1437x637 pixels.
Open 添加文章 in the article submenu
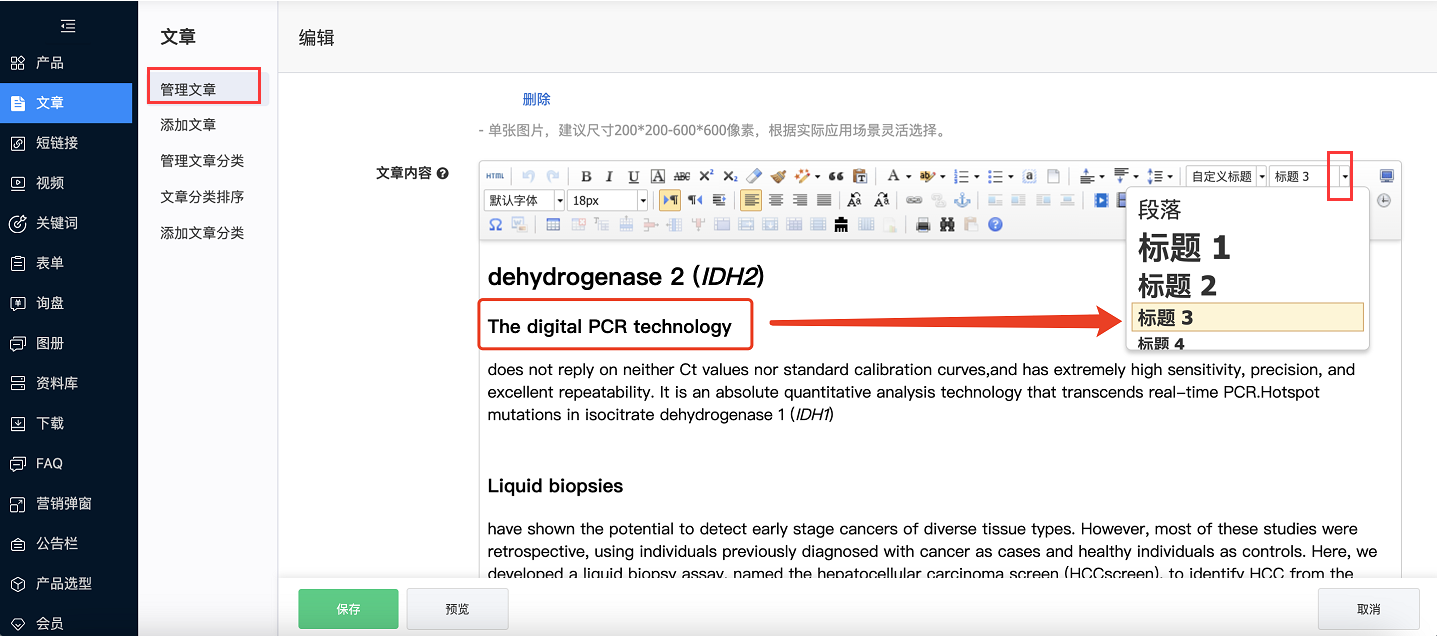coord(188,125)
